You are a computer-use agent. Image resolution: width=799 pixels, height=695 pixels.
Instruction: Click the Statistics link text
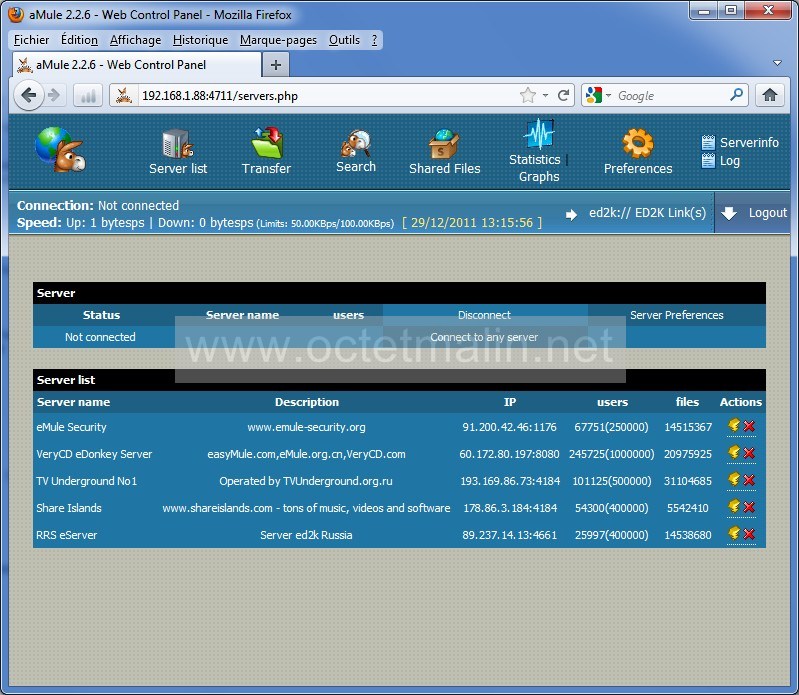(x=535, y=159)
